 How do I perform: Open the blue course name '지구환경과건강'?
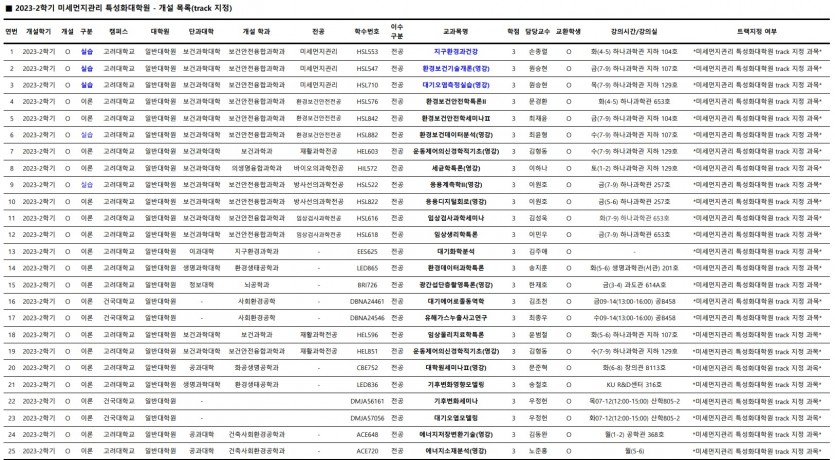coord(455,52)
